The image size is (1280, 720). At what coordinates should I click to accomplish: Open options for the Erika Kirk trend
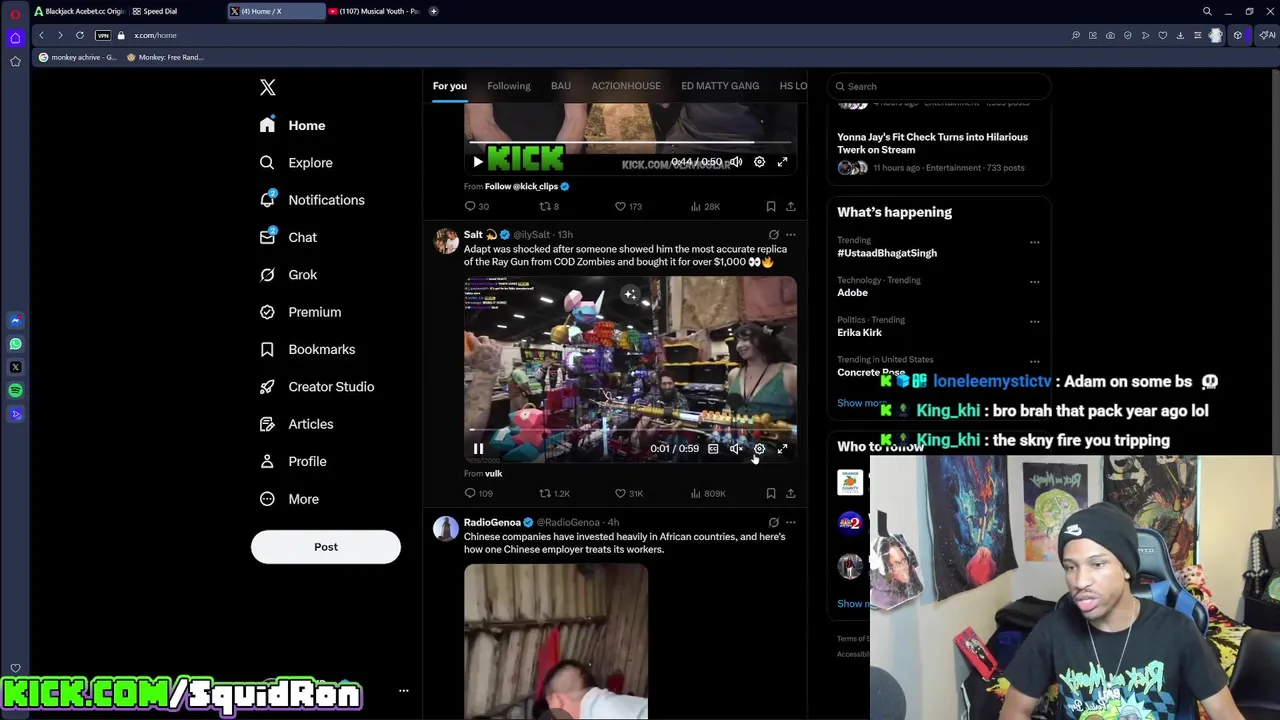(x=1034, y=322)
